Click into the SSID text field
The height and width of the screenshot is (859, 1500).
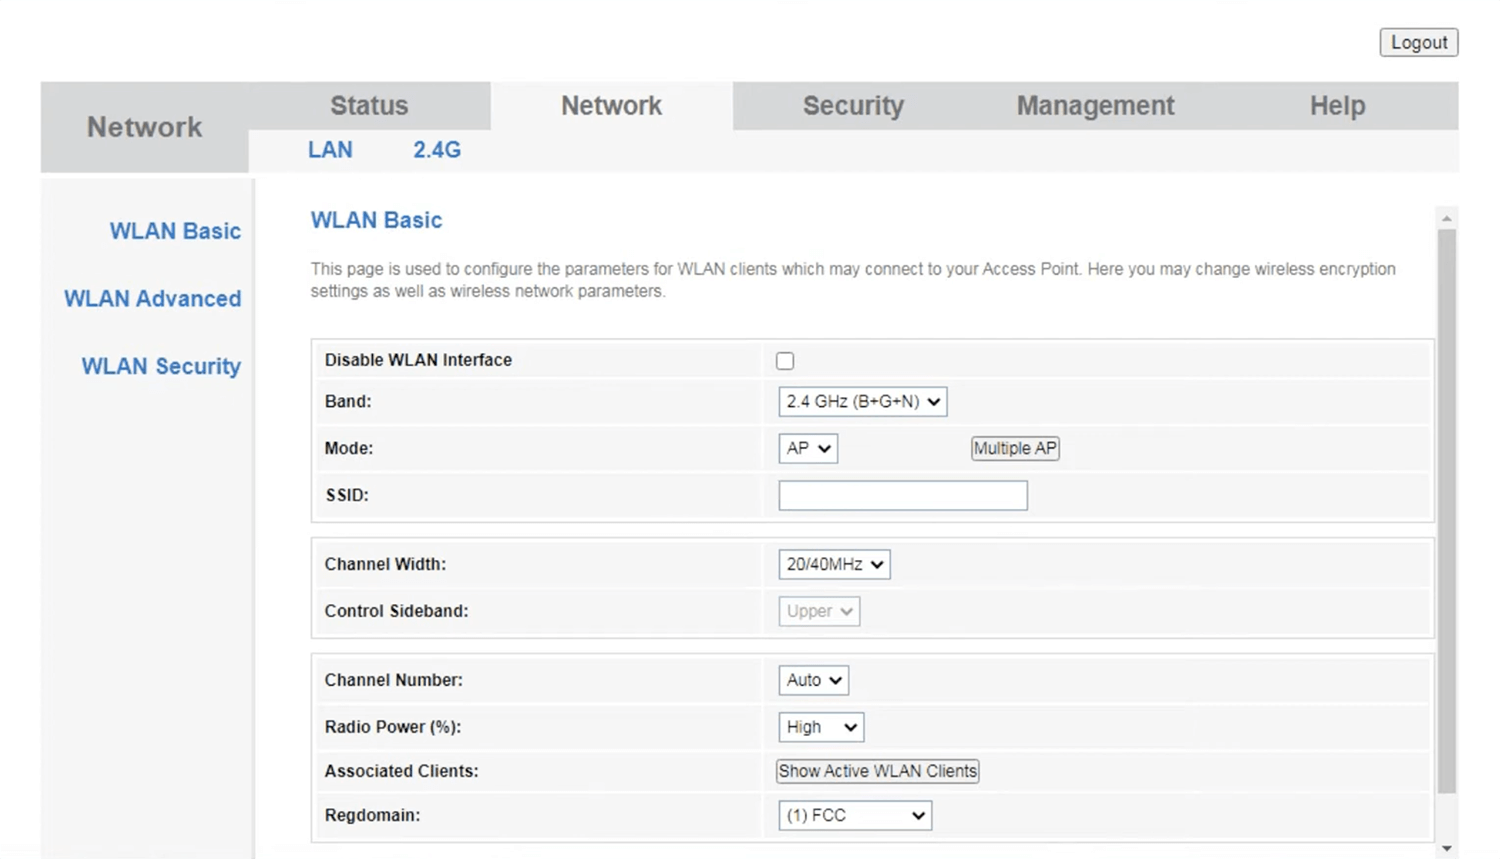pyautogui.click(x=902, y=496)
